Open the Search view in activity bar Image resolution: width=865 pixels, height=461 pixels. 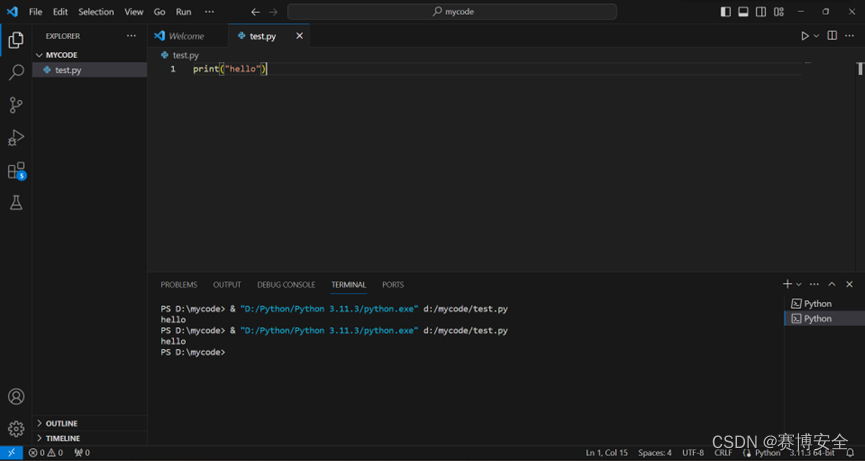point(16,72)
